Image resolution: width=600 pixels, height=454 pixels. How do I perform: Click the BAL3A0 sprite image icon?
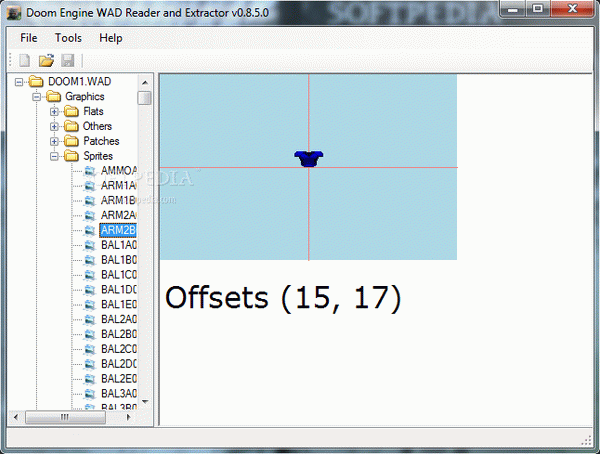click(90, 394)
